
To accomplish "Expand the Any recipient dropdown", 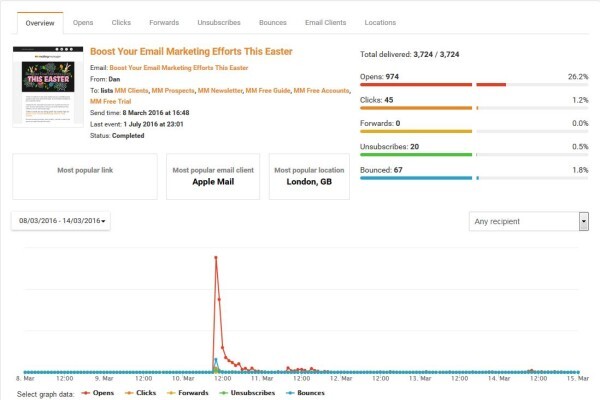I will click(528, 221).
